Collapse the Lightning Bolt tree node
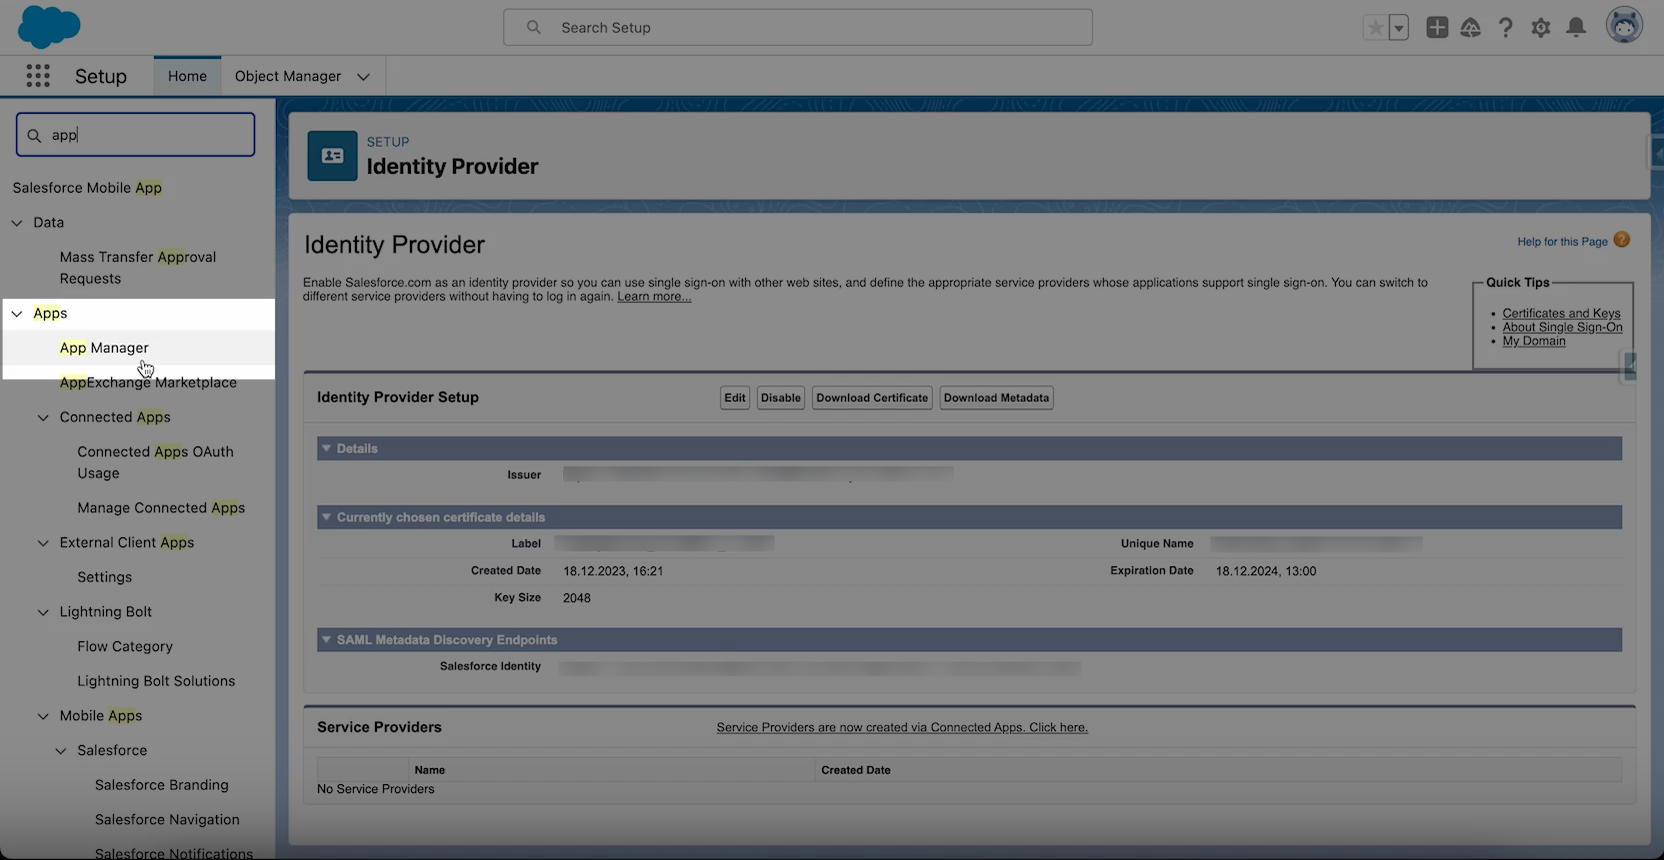 pyautogui.click(x=43, y=612)
